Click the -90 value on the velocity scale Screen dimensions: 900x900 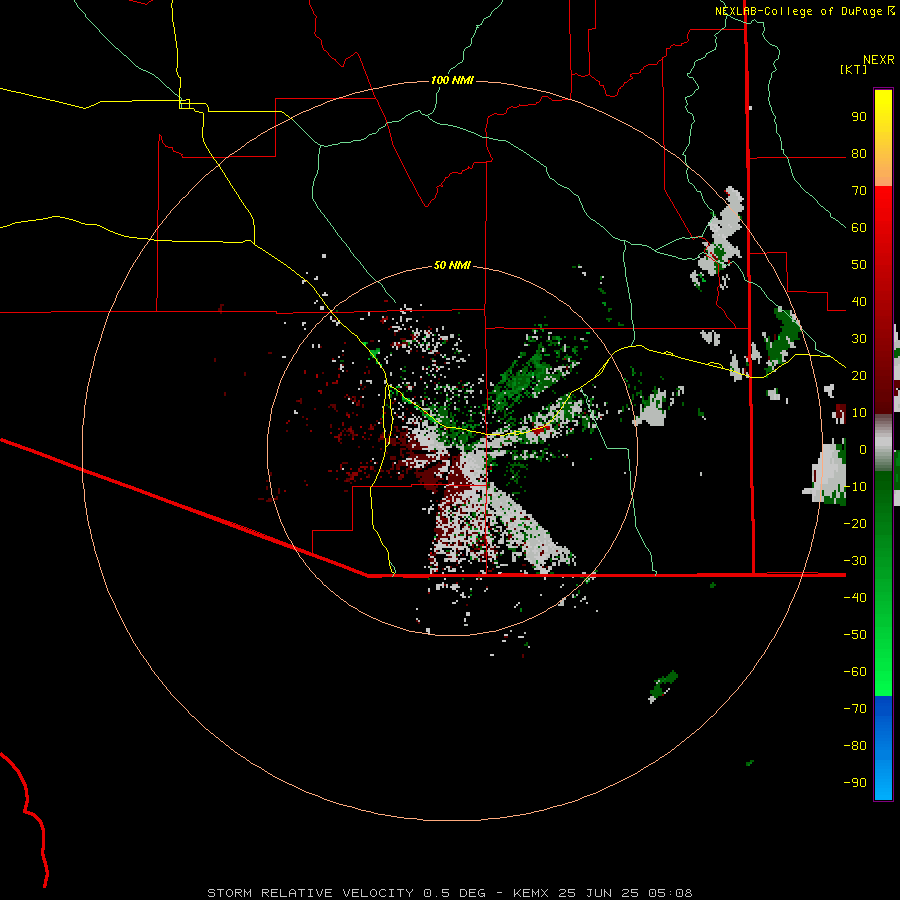[x=855, y=782]
